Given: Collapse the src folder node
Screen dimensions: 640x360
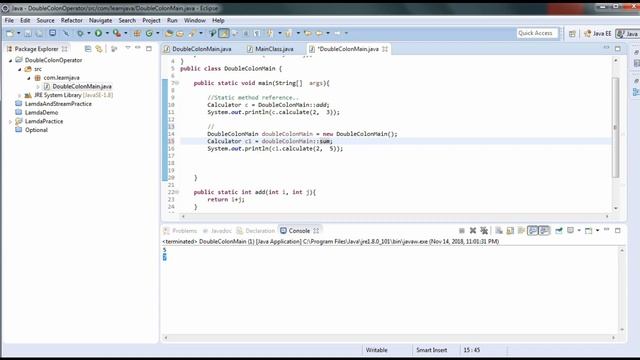Looking at the screenshot, I should [19, 69].
